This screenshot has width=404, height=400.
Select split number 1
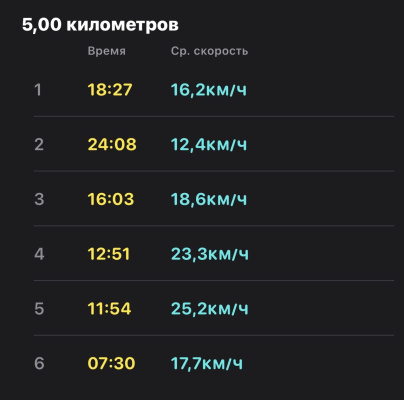pyautogui.click(x=38, y=90)
